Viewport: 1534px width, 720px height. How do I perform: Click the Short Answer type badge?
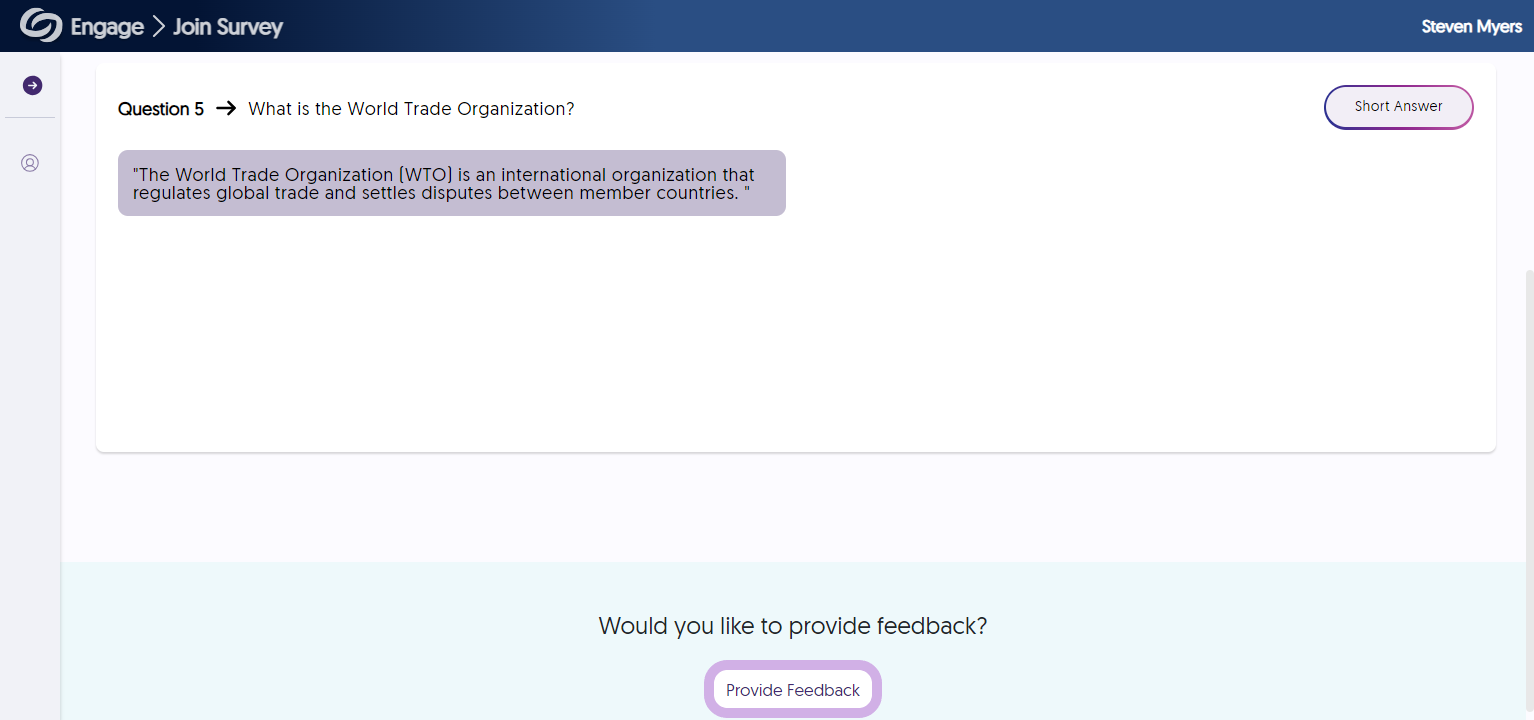click(x=1398, y=107)
